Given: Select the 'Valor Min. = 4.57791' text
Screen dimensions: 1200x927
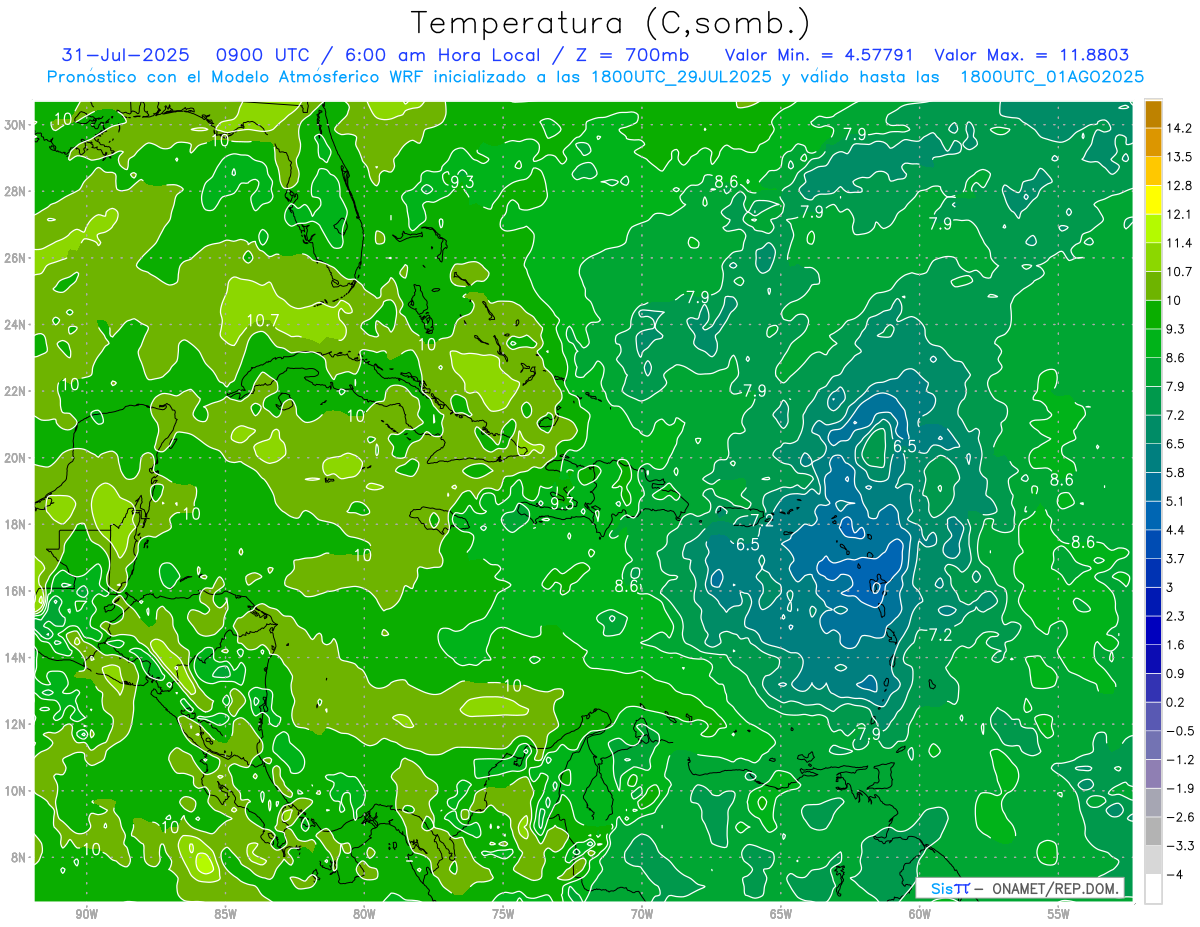Looking at the screenshot, I should [819, 55].
